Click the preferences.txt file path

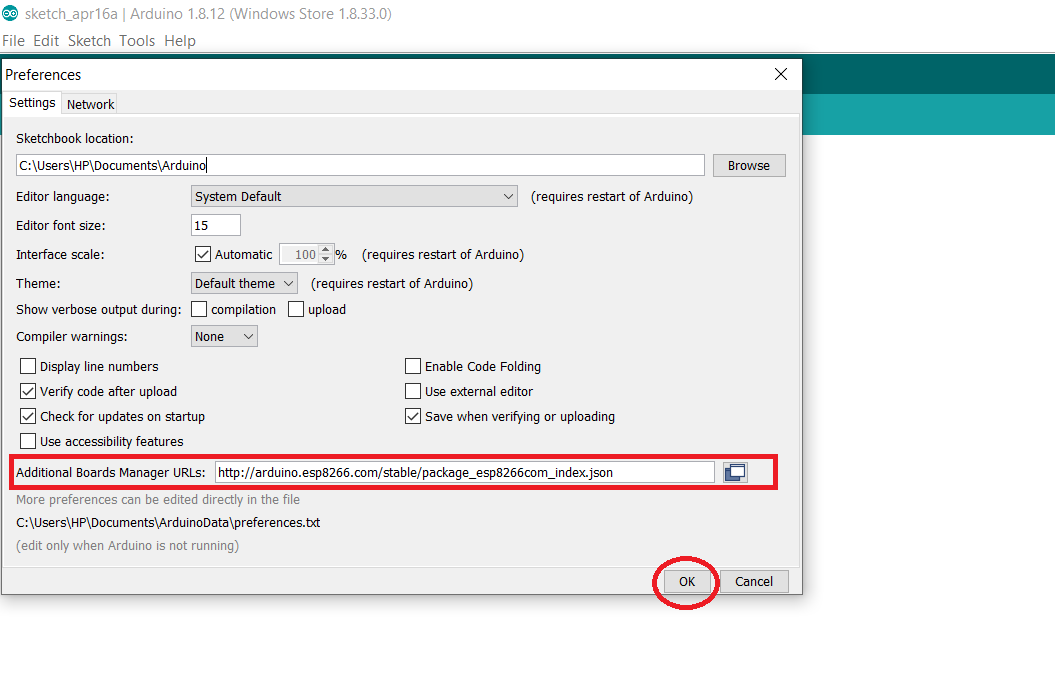click(x=168, y=523)
